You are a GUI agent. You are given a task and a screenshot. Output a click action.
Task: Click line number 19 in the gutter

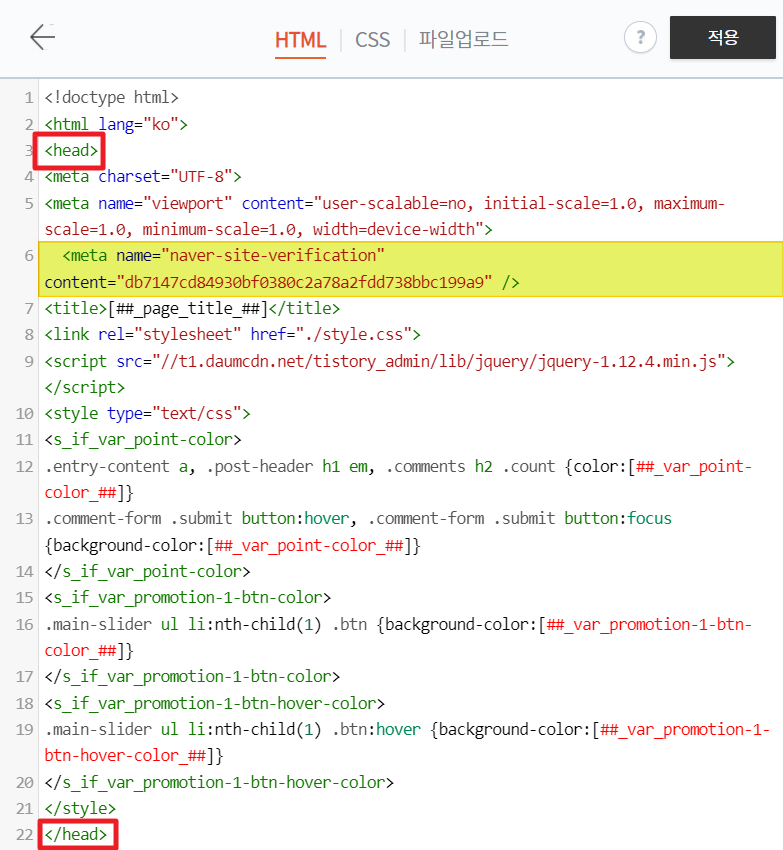coord(24,730)
